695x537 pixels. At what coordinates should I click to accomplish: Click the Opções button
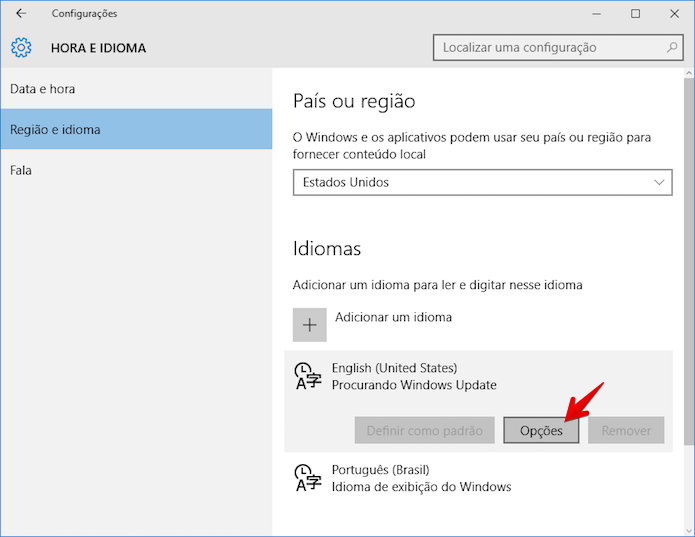coord(541,430)
